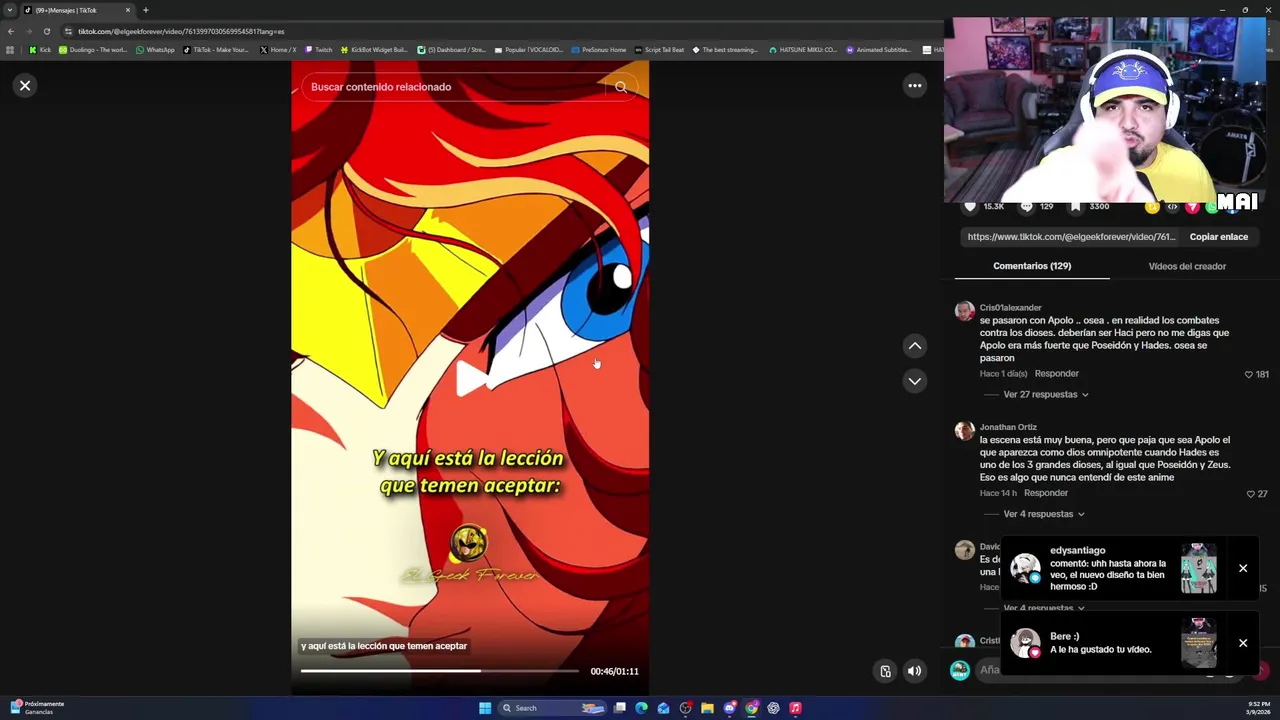Reply to Cris01alexander's comment via Responder
Screen dimensions: 1280x720
coord(1056,374)
